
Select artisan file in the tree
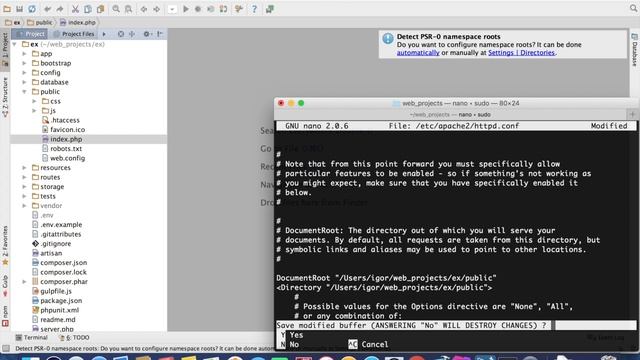pos(47,253)
